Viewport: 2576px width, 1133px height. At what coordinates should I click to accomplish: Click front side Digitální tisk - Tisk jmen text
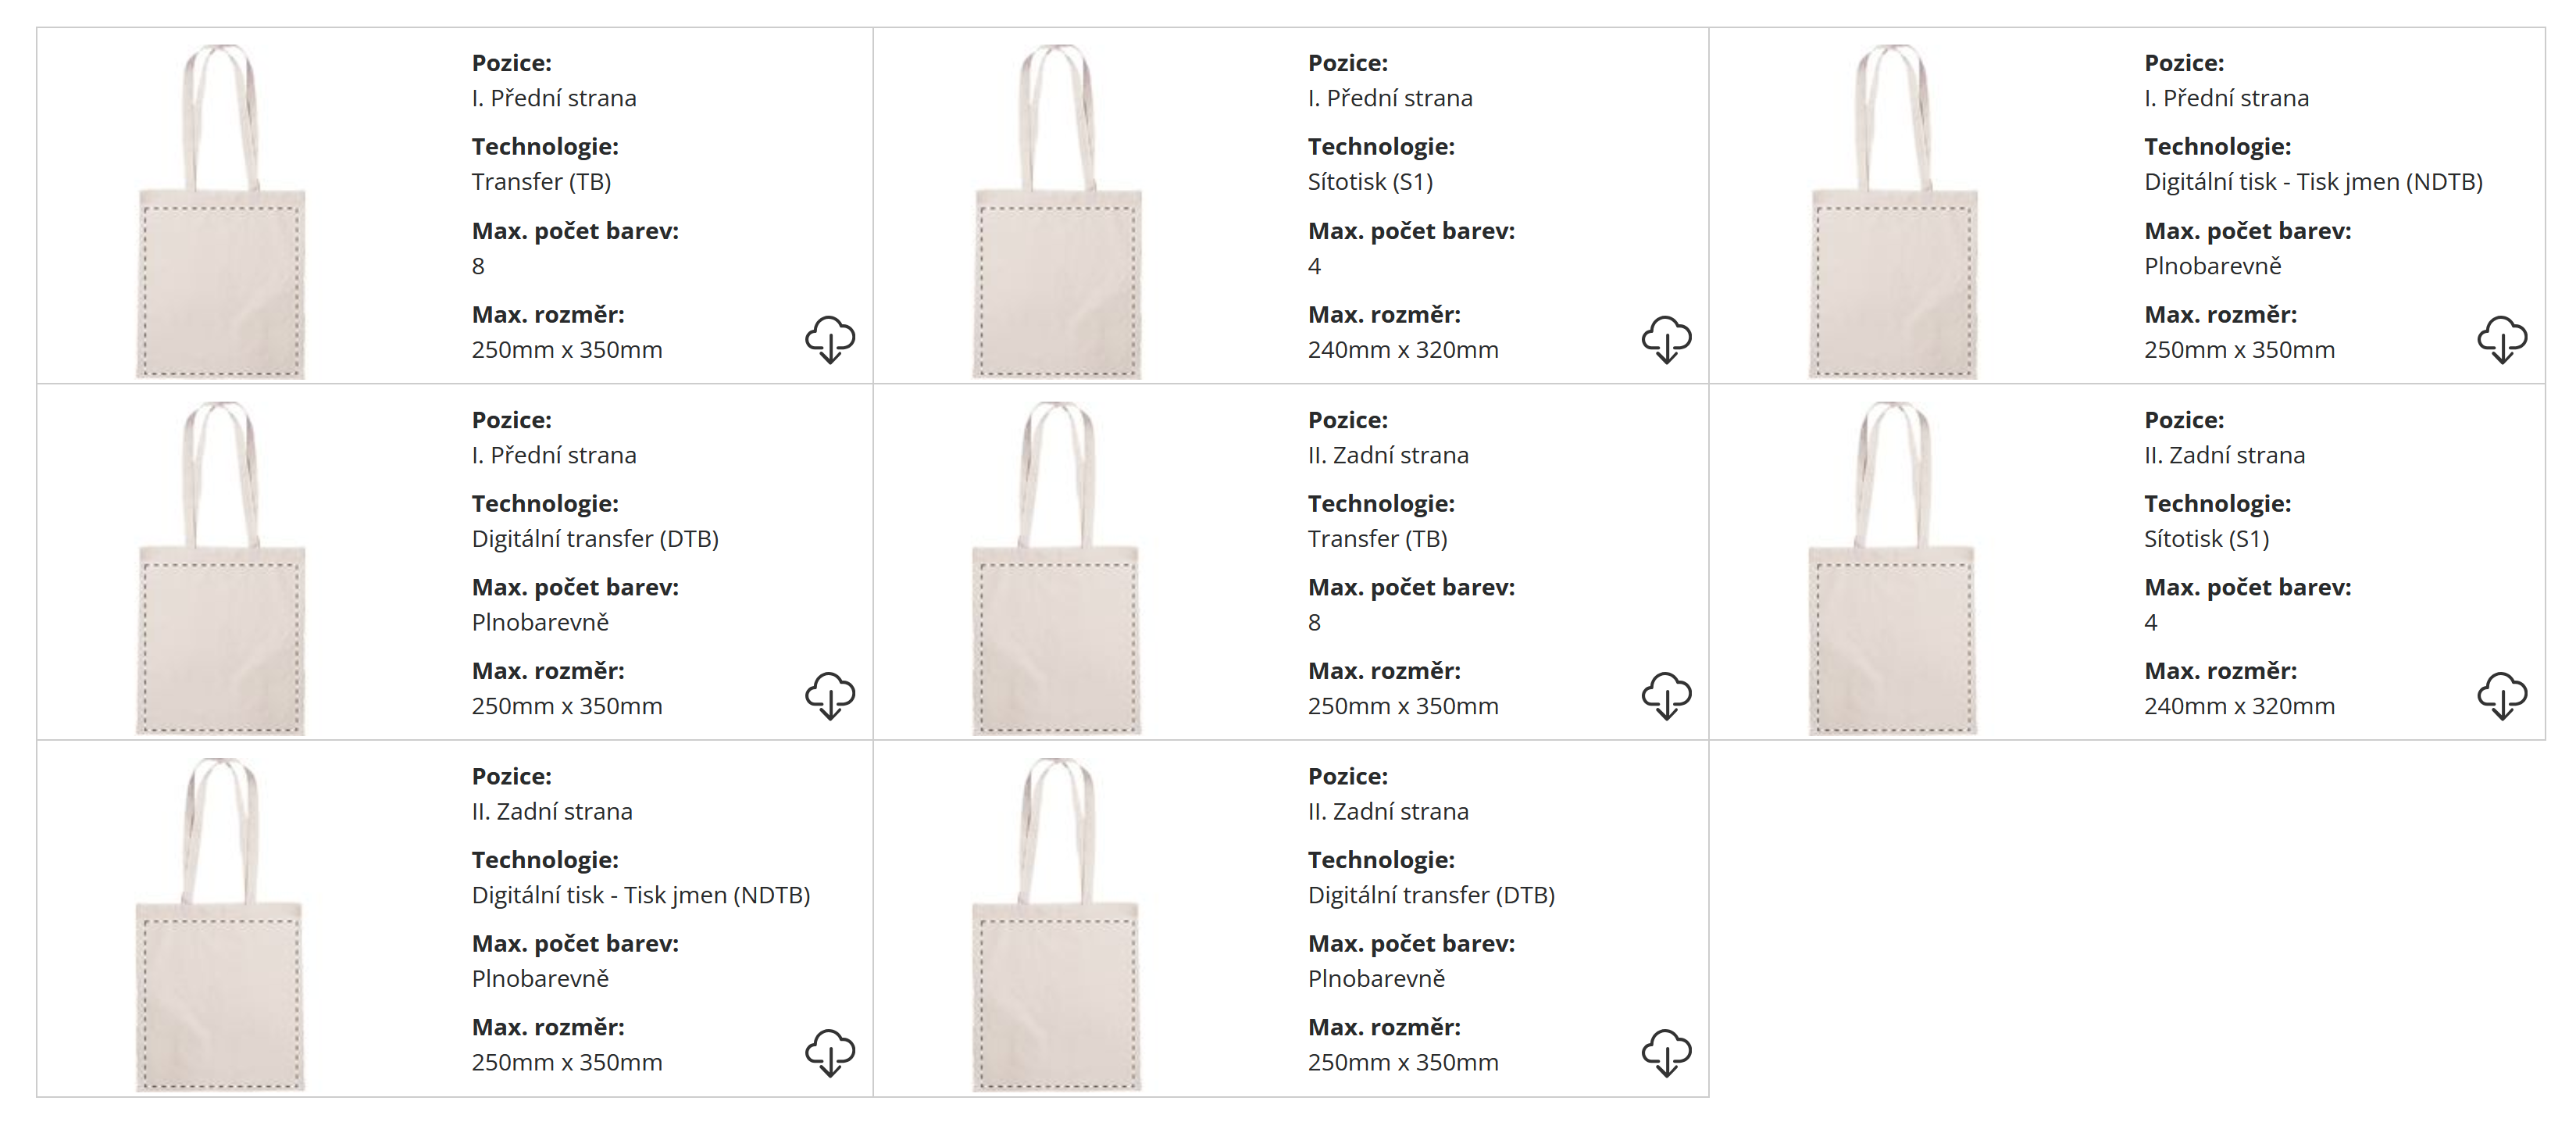coord(2313,182)
